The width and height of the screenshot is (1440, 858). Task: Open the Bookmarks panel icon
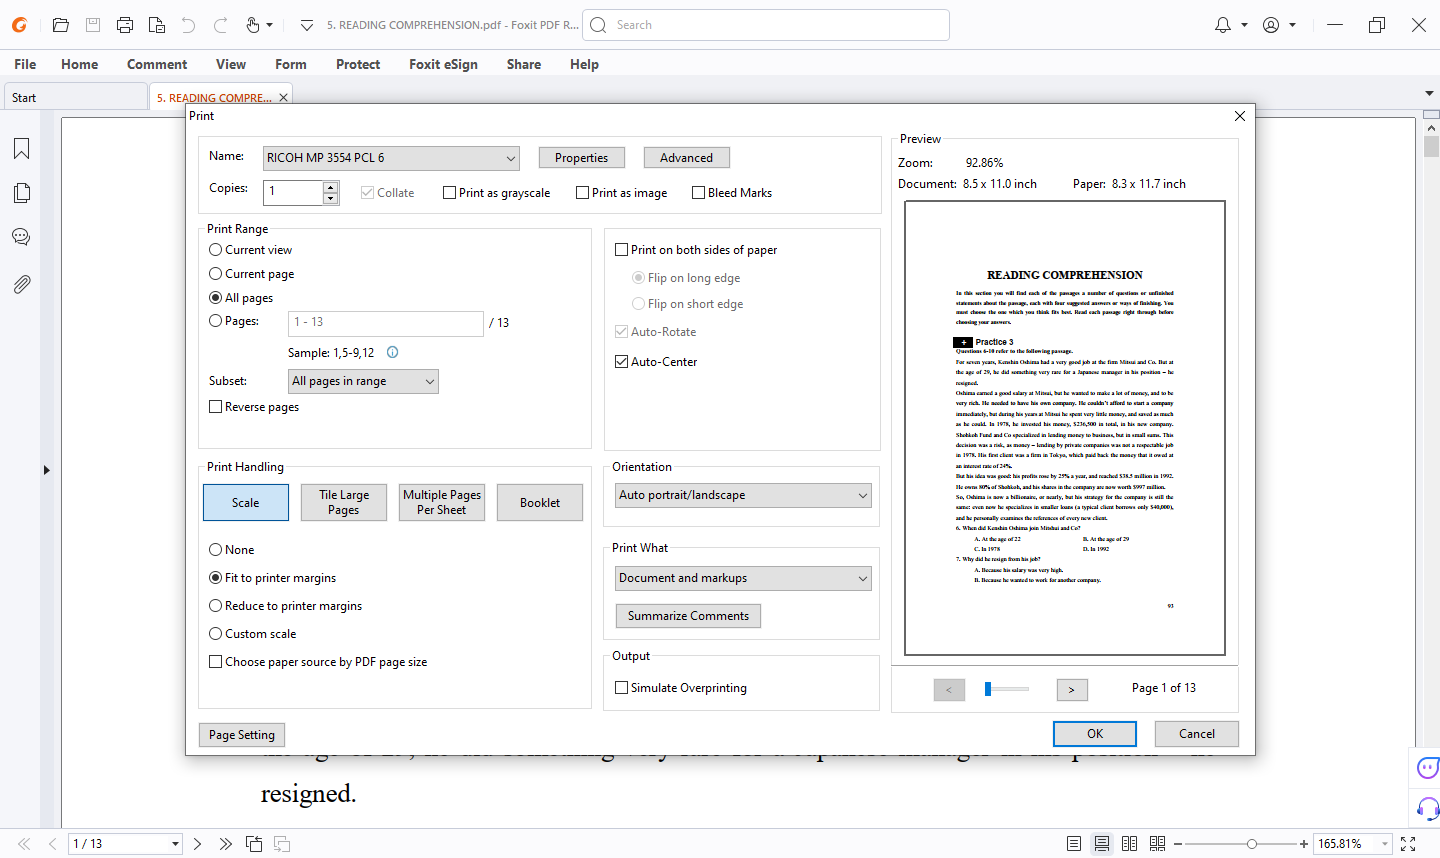pos(21,149)
